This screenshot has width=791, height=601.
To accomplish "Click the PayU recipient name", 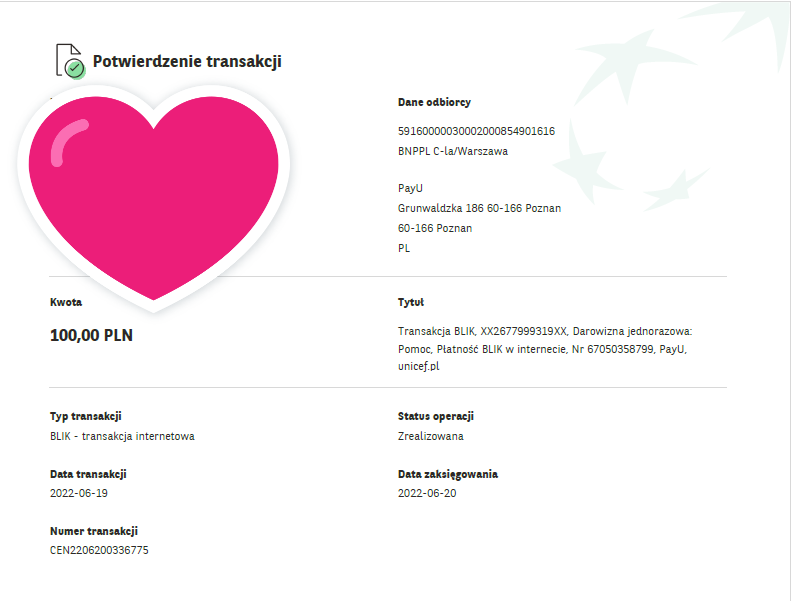I will 410,188.
